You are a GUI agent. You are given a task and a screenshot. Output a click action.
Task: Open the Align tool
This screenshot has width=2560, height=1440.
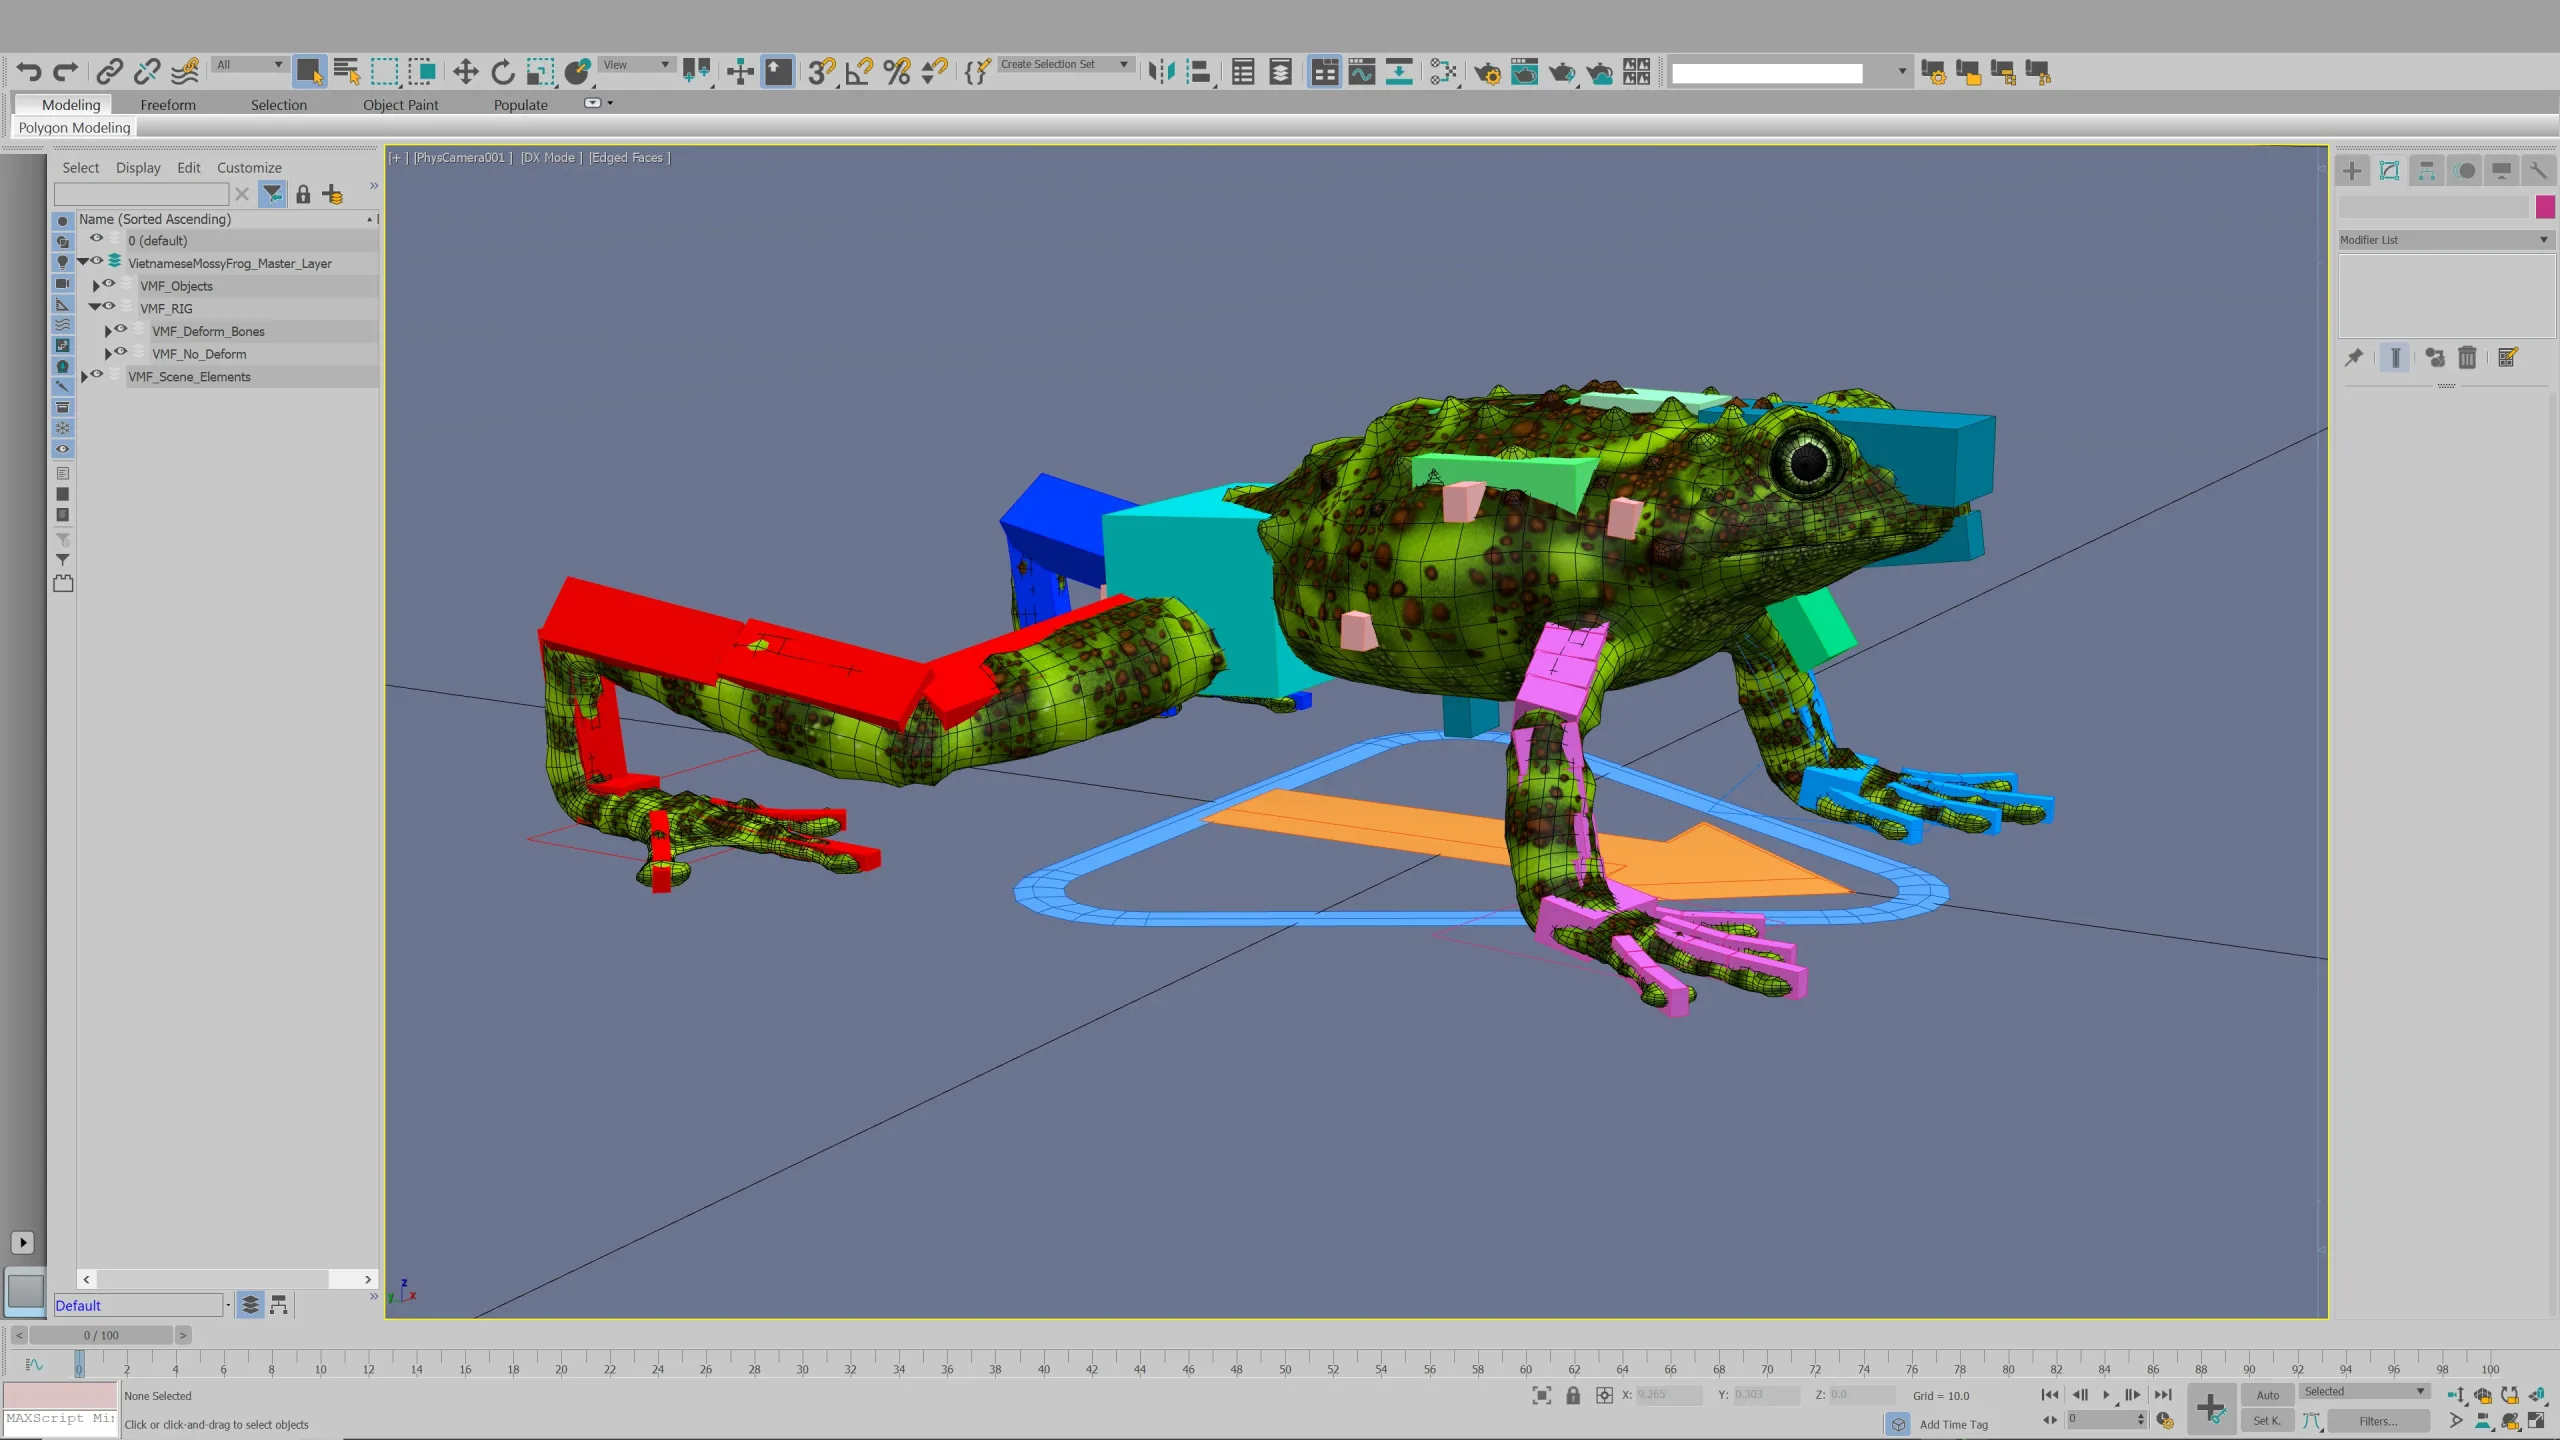pyautogui.click(x=1198, y=72)
